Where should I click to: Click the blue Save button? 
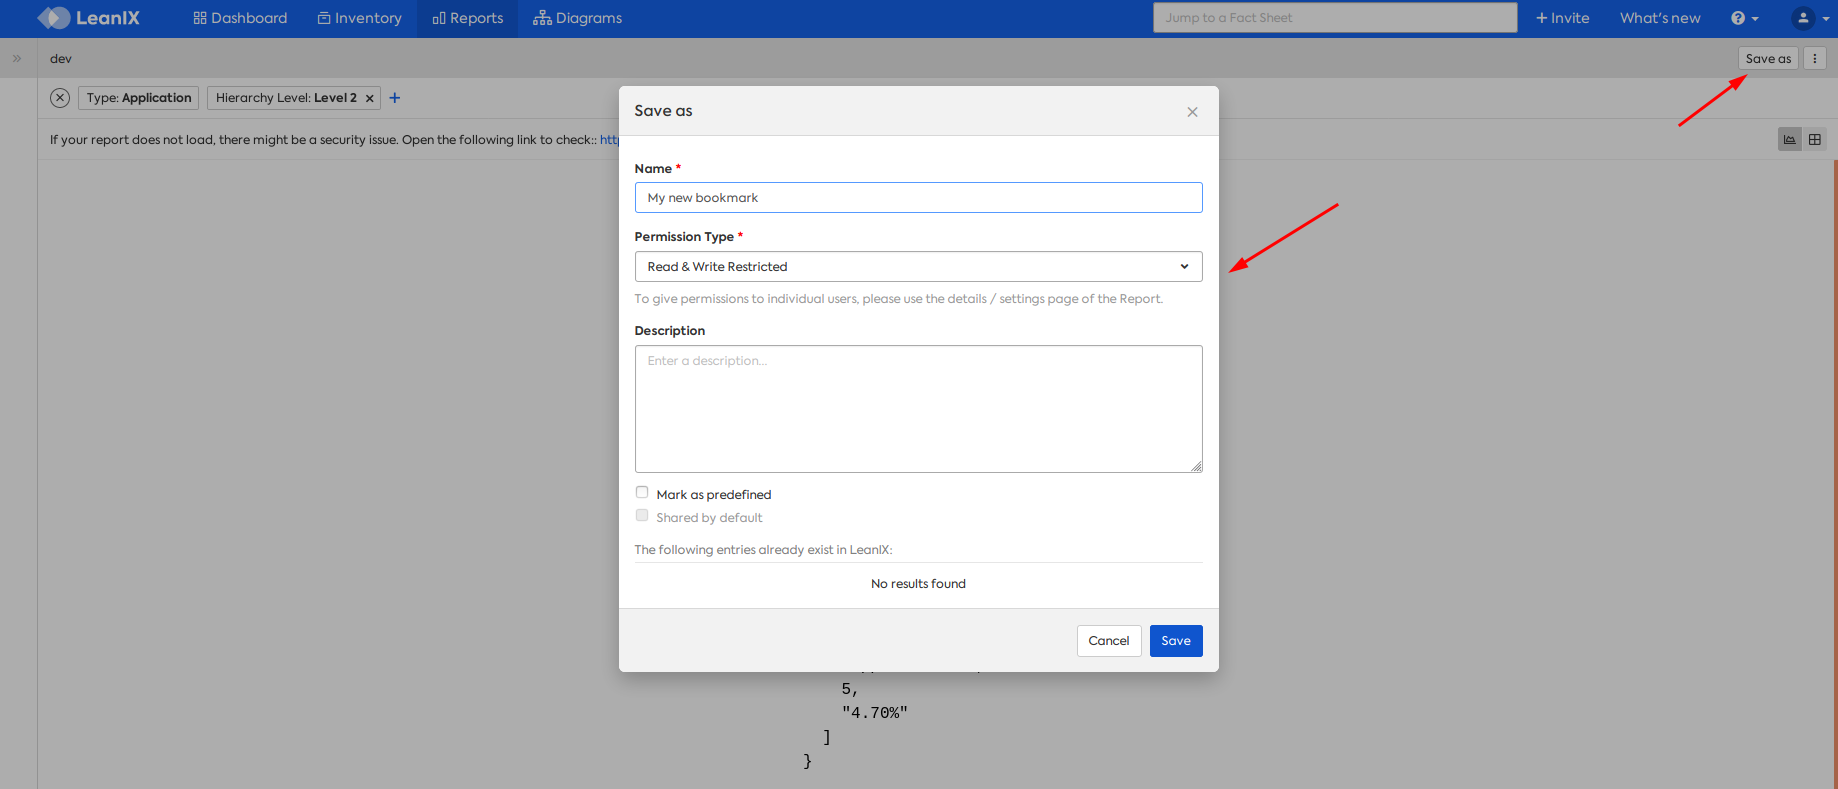pos(1176,641)
